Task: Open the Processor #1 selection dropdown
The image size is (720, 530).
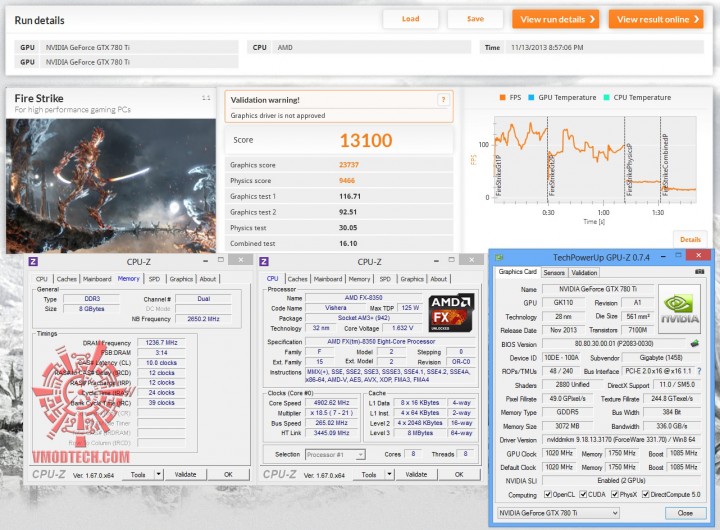Action: [x=335, y=454]
